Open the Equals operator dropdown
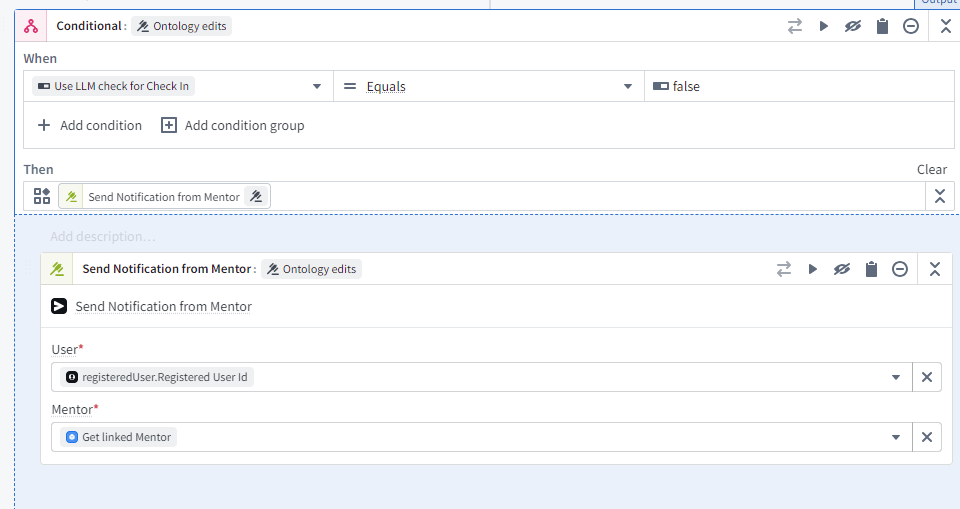Screen dimensions: 960x509 (x=628, y=87)
